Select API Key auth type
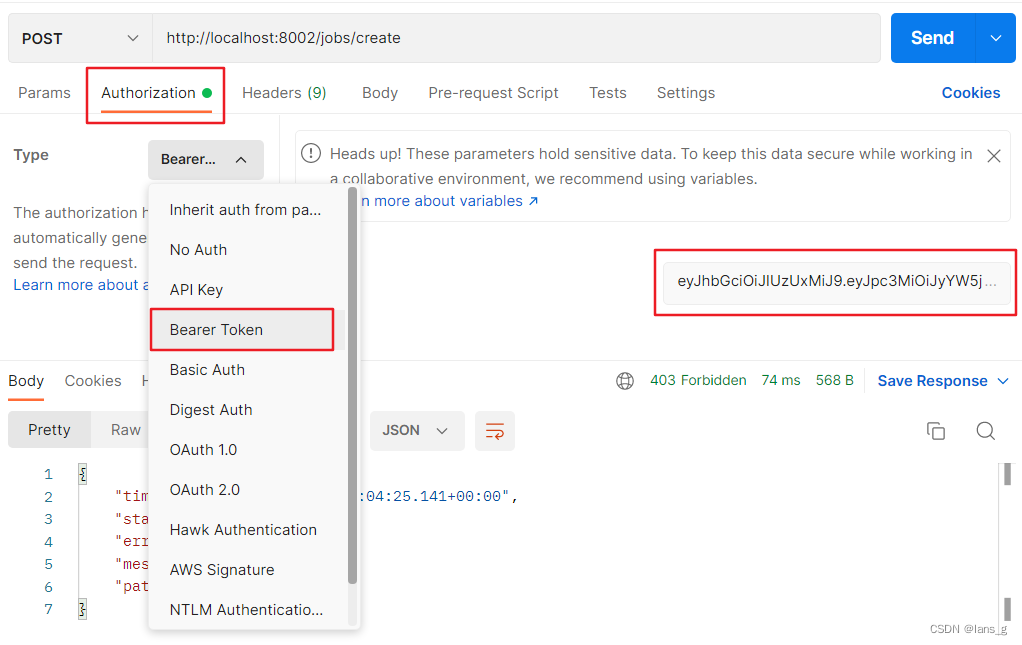Viewport: 1022px width, 645px height. (248, 290)
